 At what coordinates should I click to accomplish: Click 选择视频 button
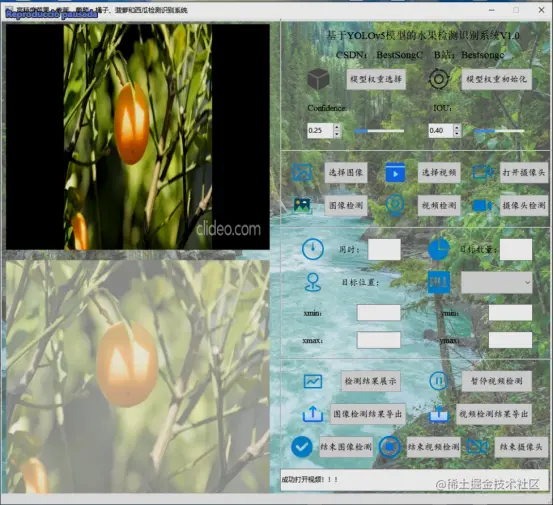pos(439,172)
